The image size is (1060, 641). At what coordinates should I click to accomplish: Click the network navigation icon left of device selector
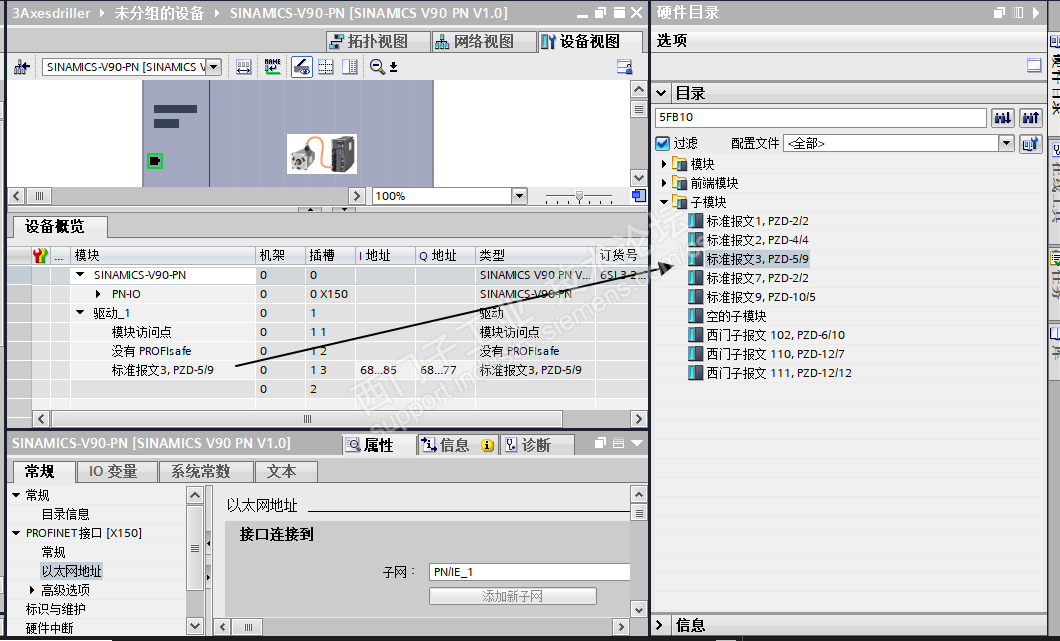pyautogui.click(x=22, y=67)
